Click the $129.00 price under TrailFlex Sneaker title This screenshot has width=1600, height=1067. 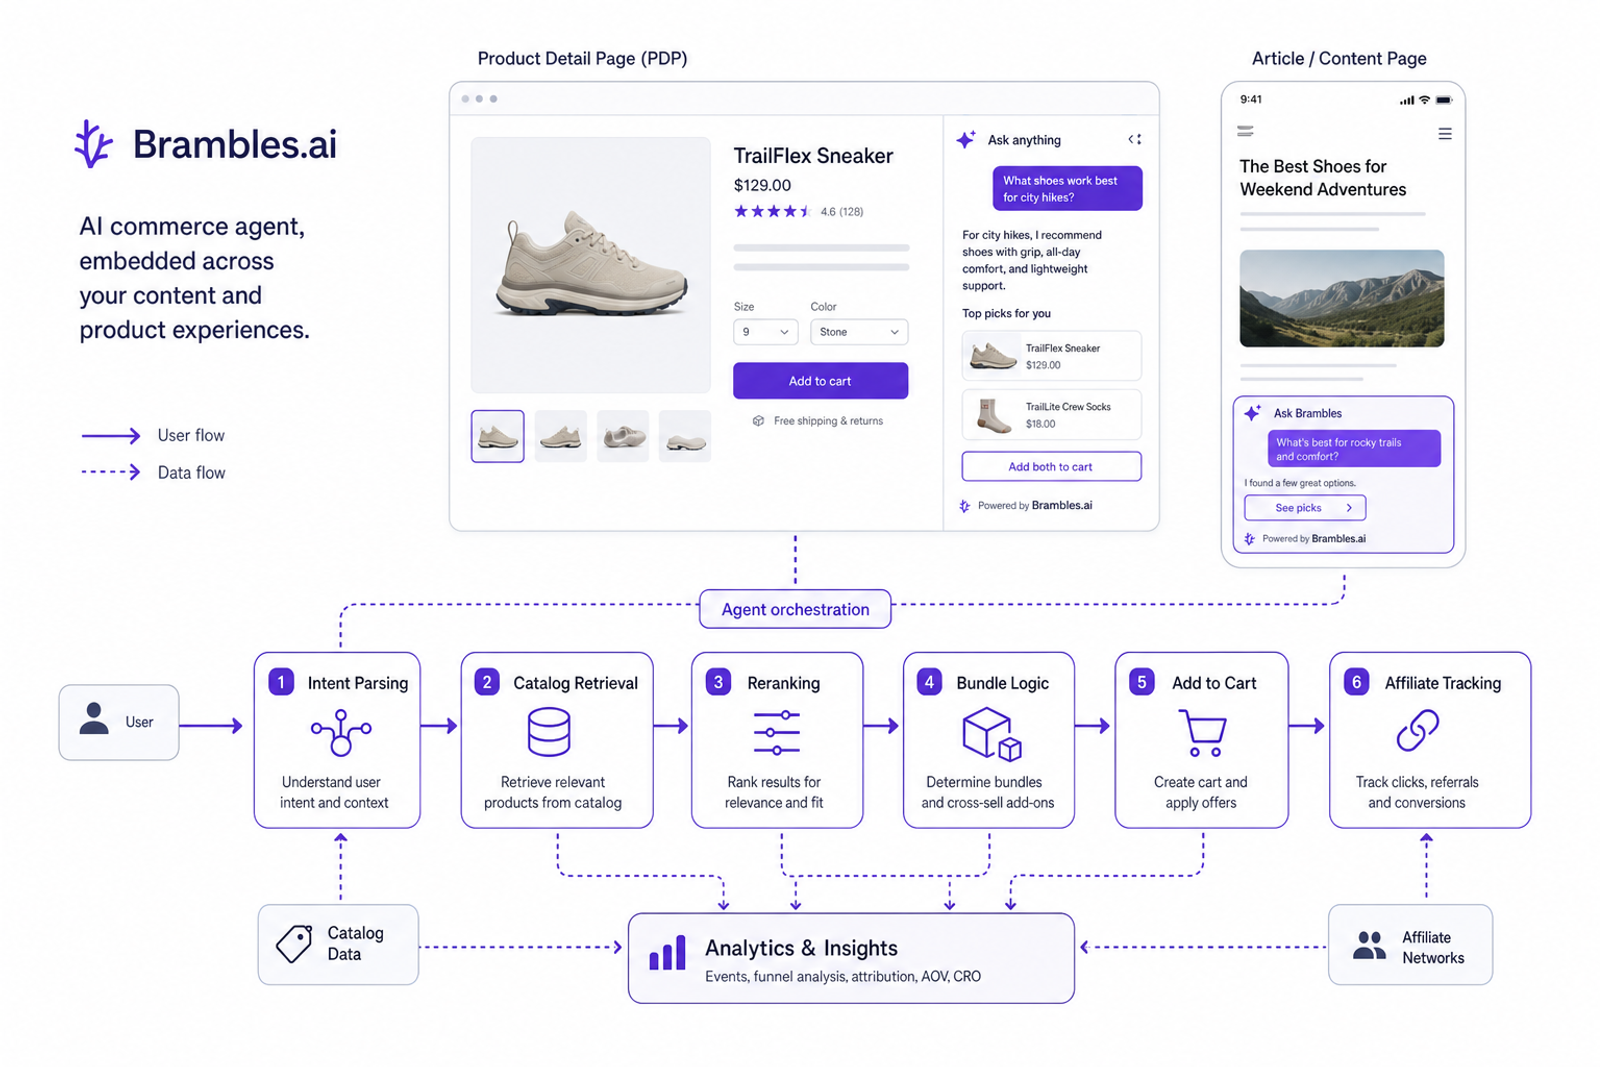point(762,185)
